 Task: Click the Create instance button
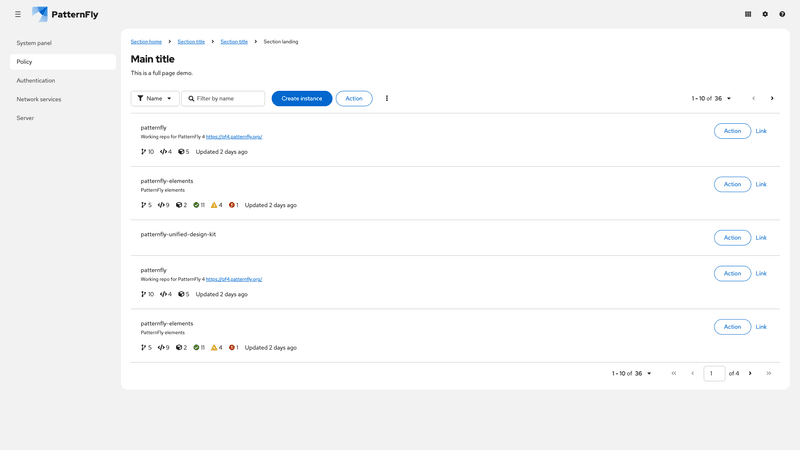pos(302,99)
